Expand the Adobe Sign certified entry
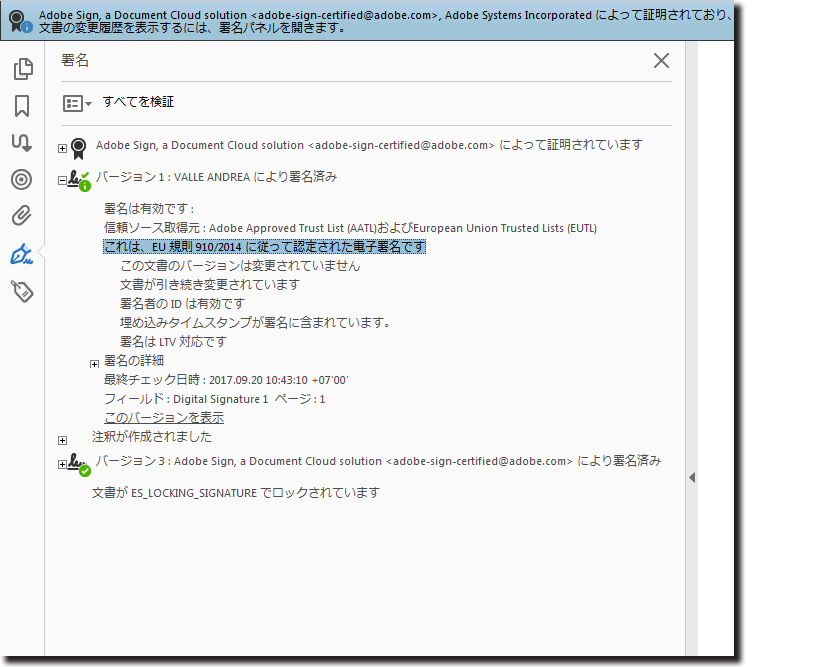This screenshot has height=667, width=829. (62, 149)
